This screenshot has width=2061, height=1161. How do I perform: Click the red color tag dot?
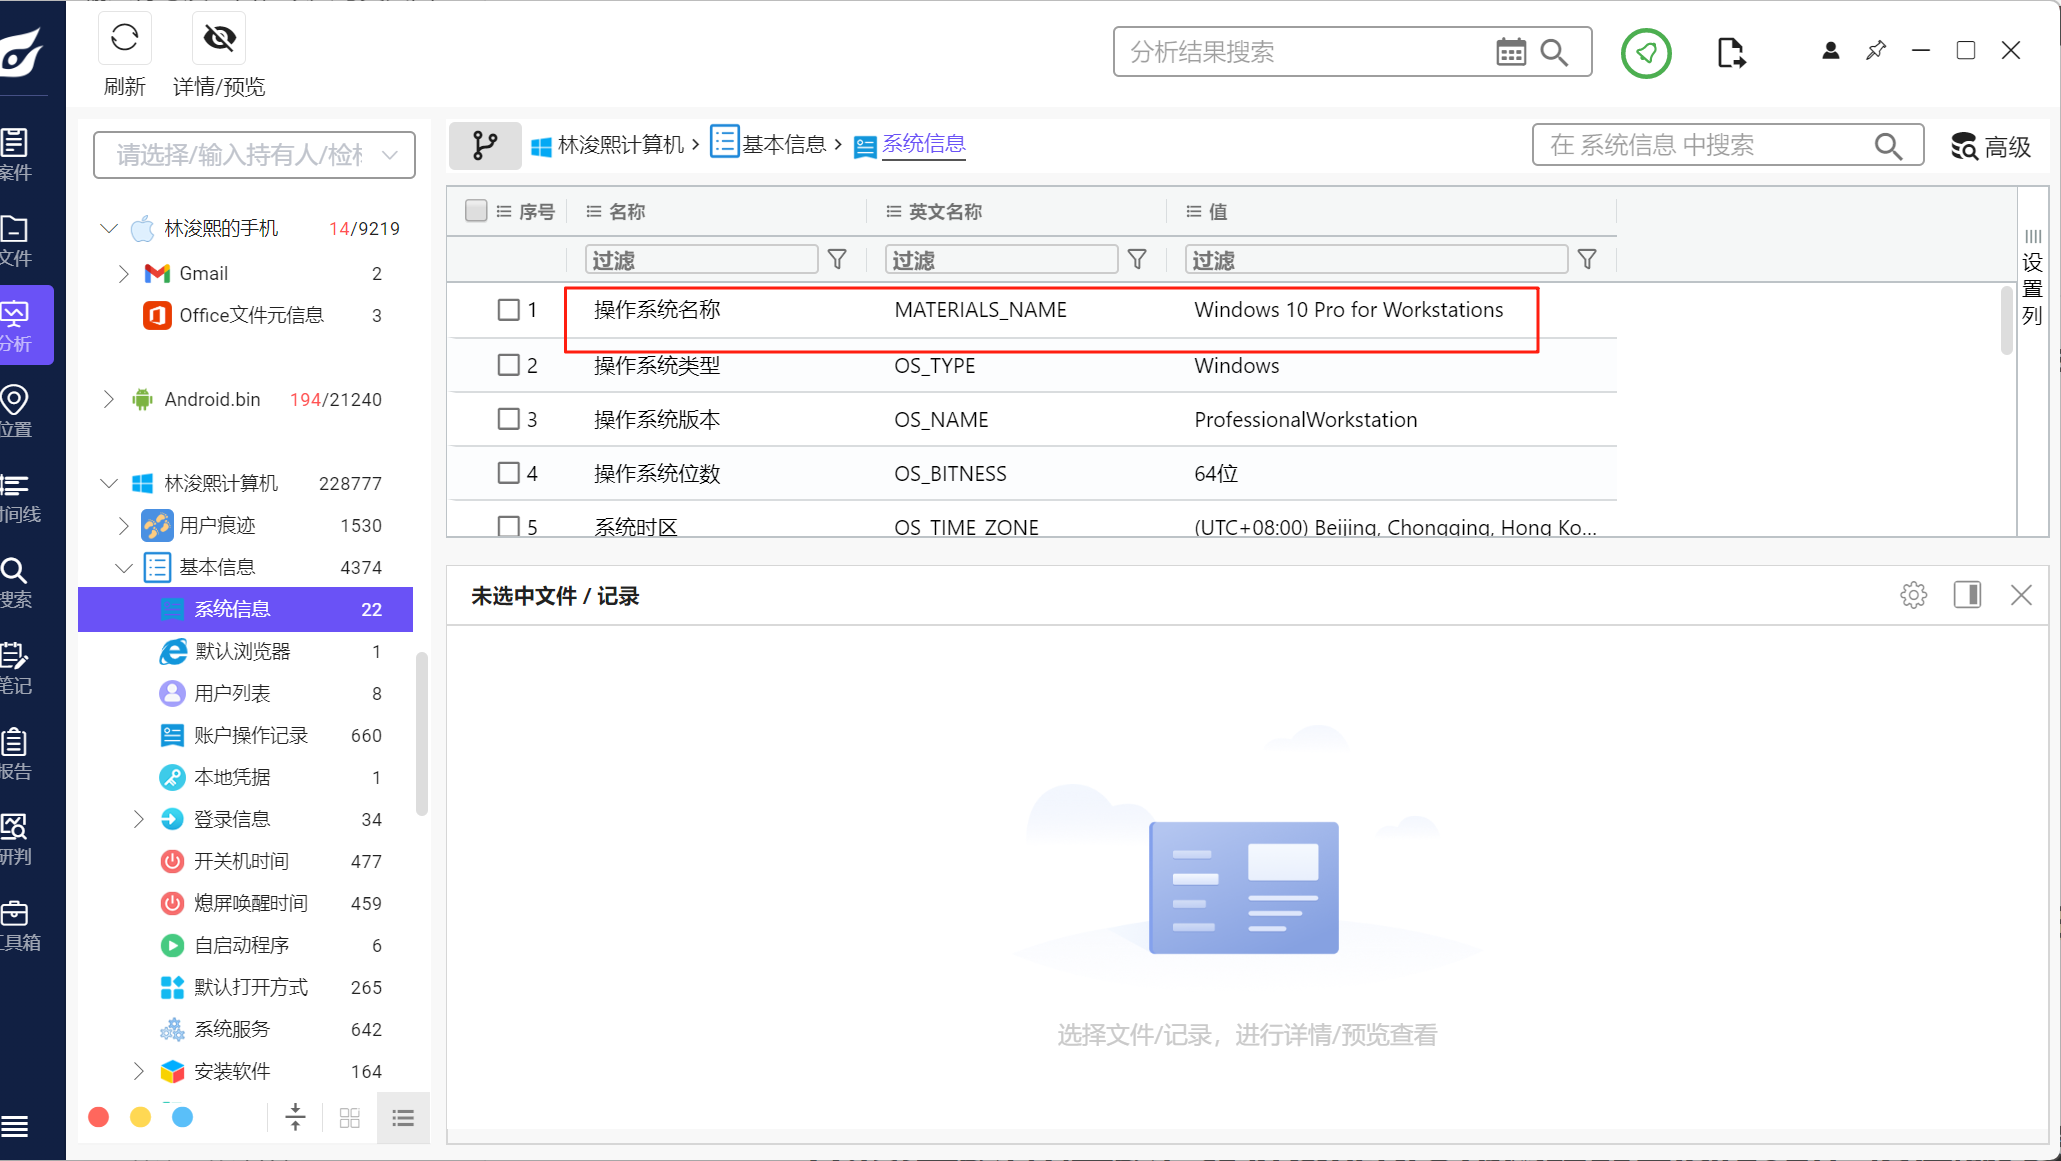point(98,1117)
